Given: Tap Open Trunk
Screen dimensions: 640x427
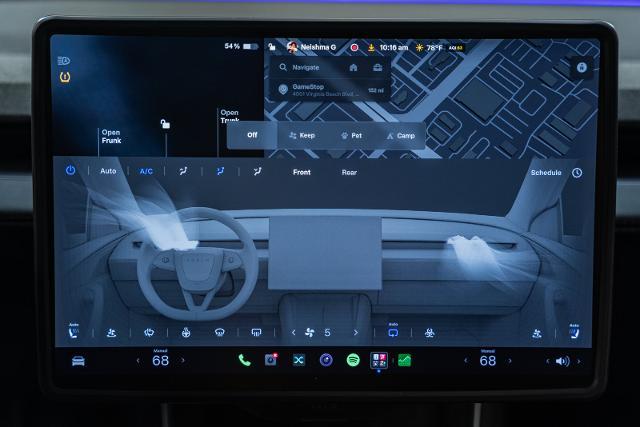Looking at the screenshot, I should click(230, 116).
